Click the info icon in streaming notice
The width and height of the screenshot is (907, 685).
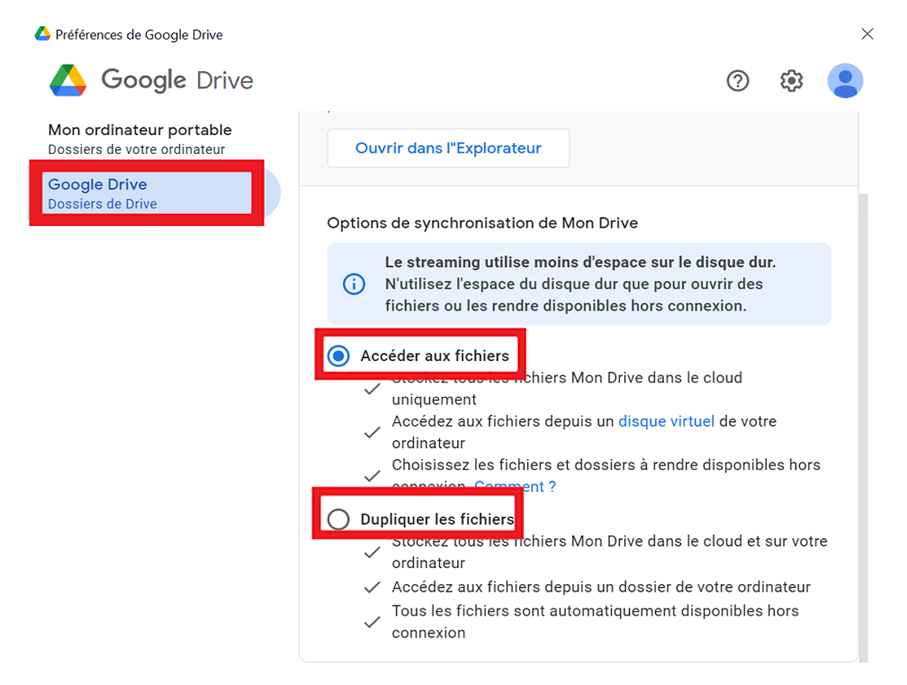(x=354, y=284)
